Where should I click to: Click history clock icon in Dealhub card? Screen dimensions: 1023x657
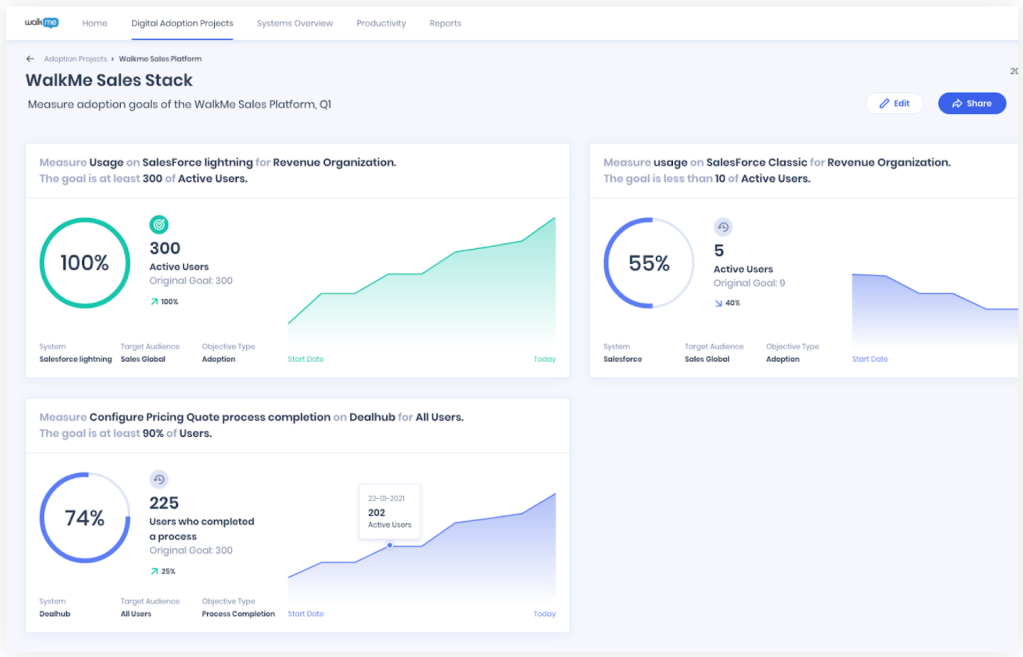(x=158, y=479)
